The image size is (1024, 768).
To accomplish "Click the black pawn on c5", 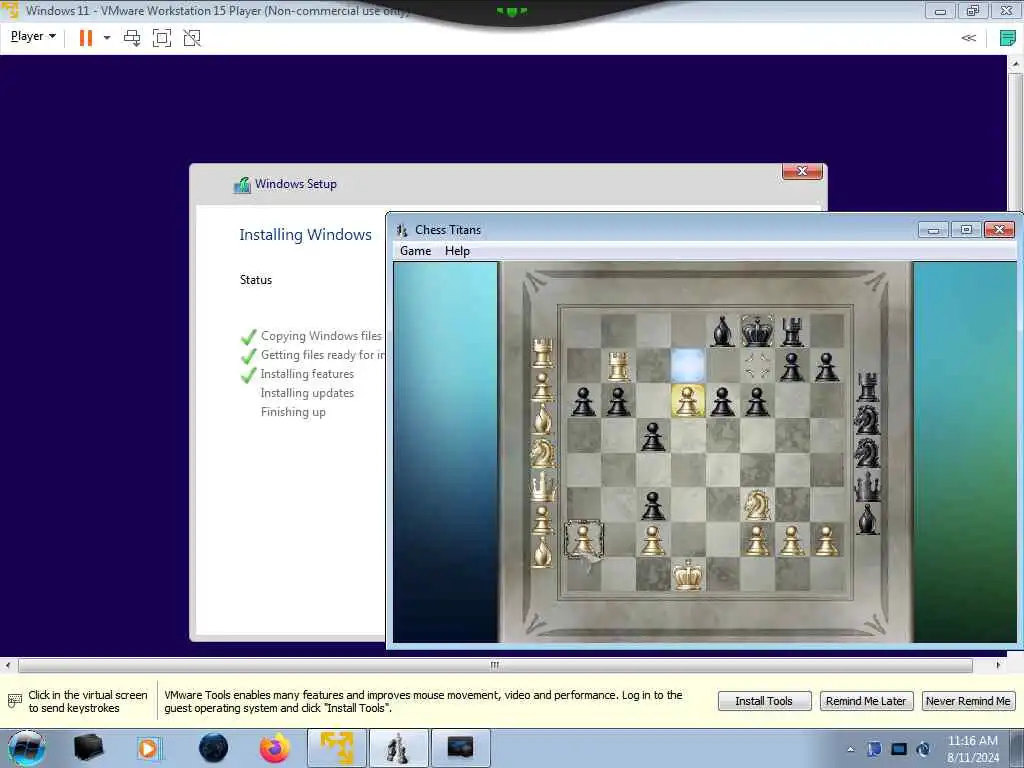I will point(652,437).
